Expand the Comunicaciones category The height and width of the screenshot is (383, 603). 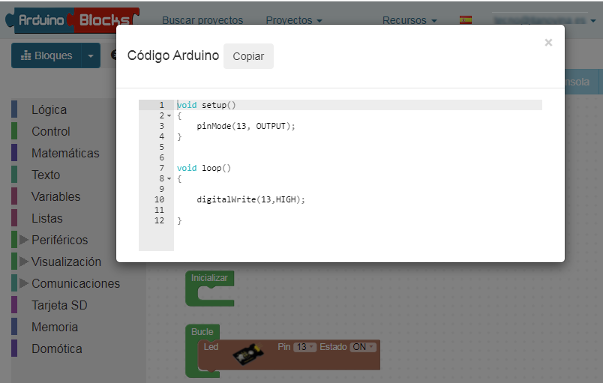click(x=24, y=284)
